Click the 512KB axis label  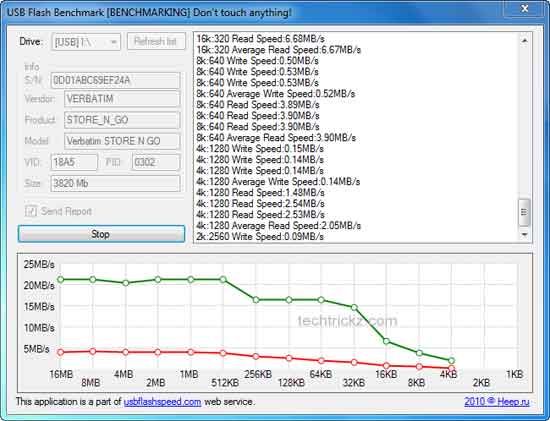(x=225, y=382)
